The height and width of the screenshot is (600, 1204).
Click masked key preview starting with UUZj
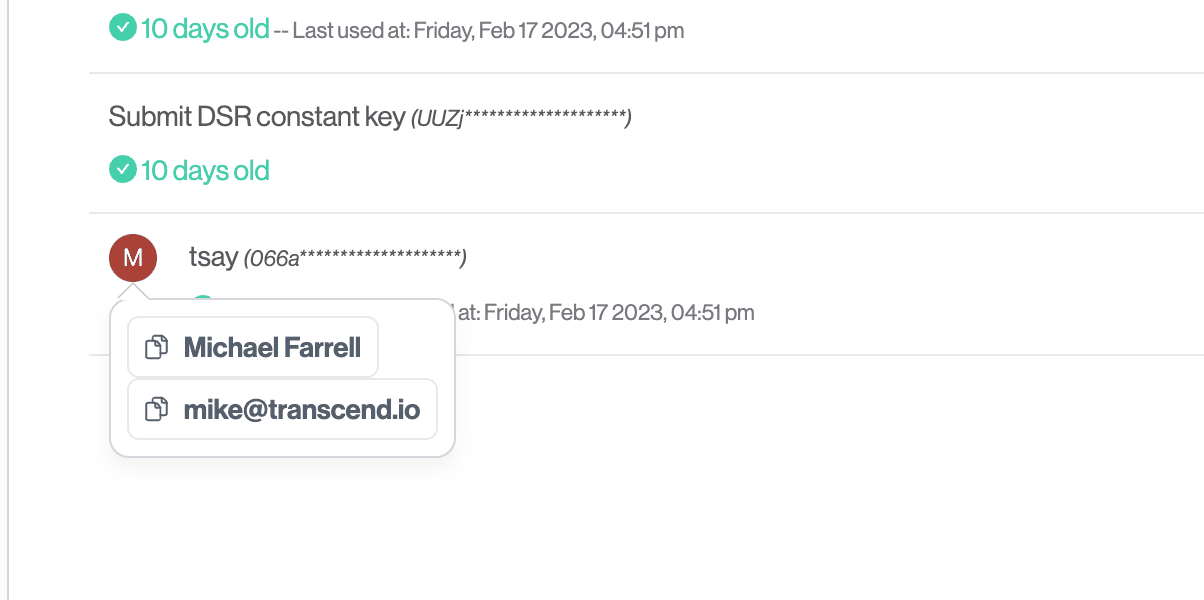tap(521, 118)
